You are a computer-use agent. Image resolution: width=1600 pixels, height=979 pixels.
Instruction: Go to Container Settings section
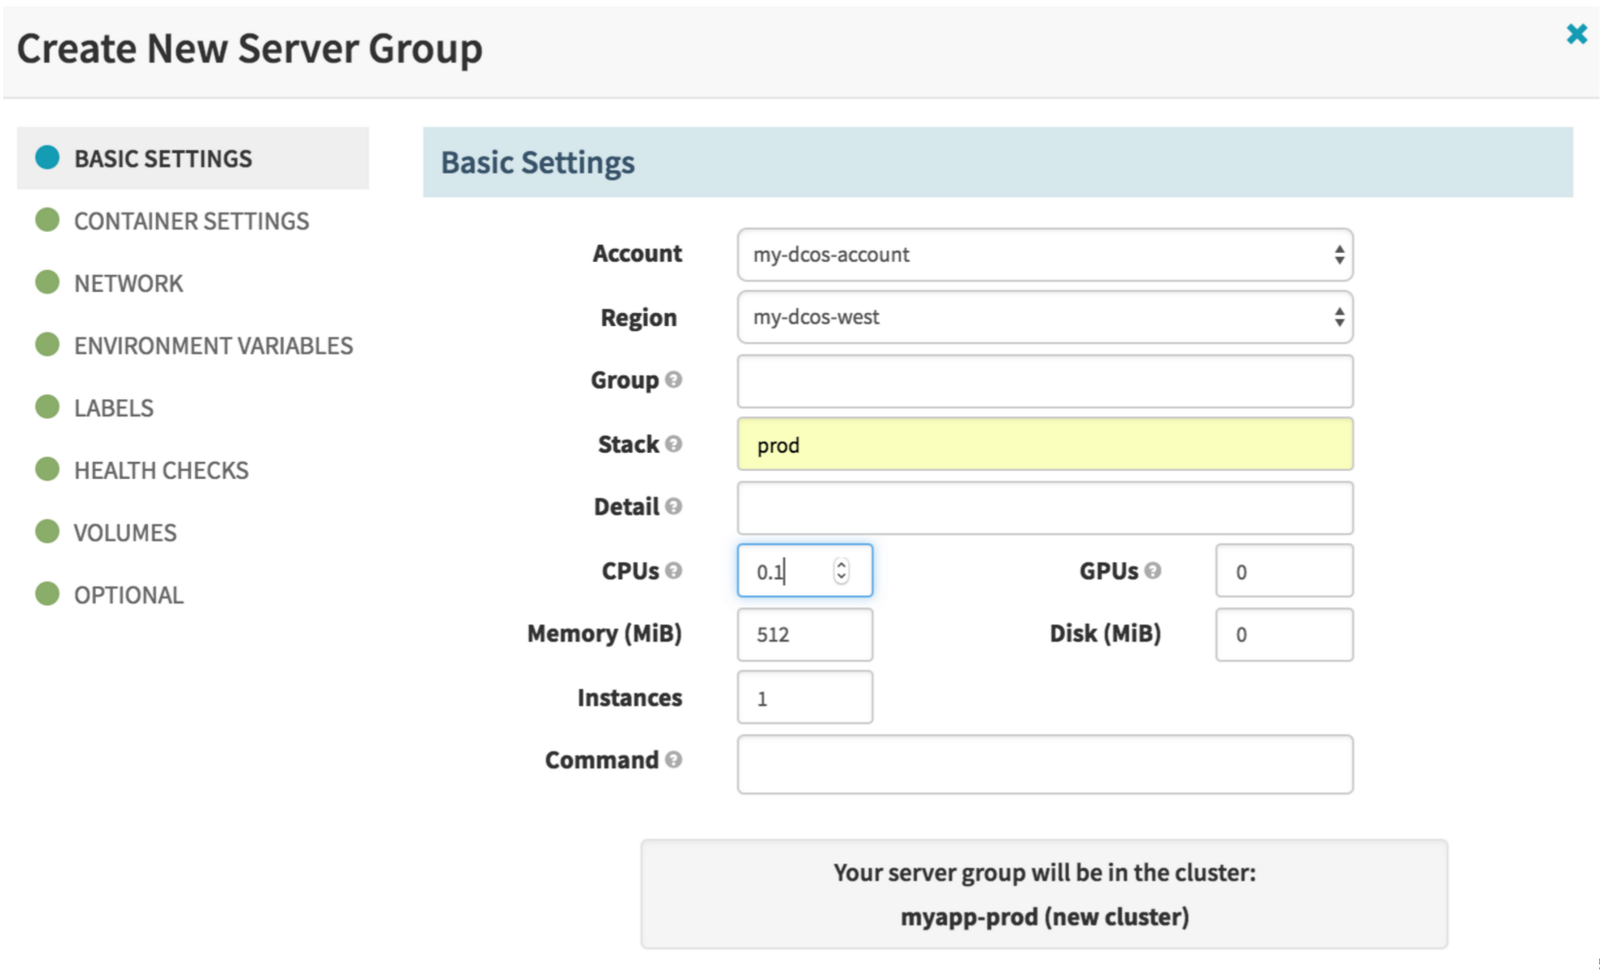tap(191, 221)
